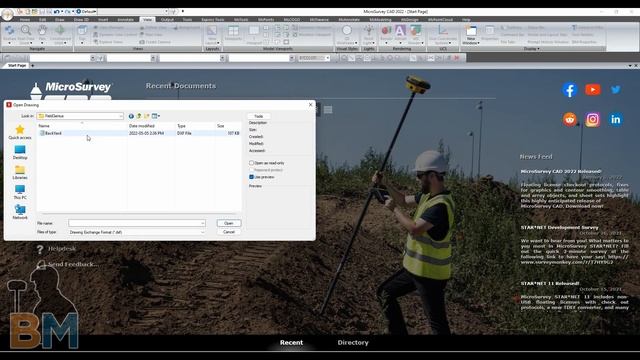The height and width of the screenshot is (360, 640).
Task: Open the Files of type dropdown
Action: click(x=137, y=232)
